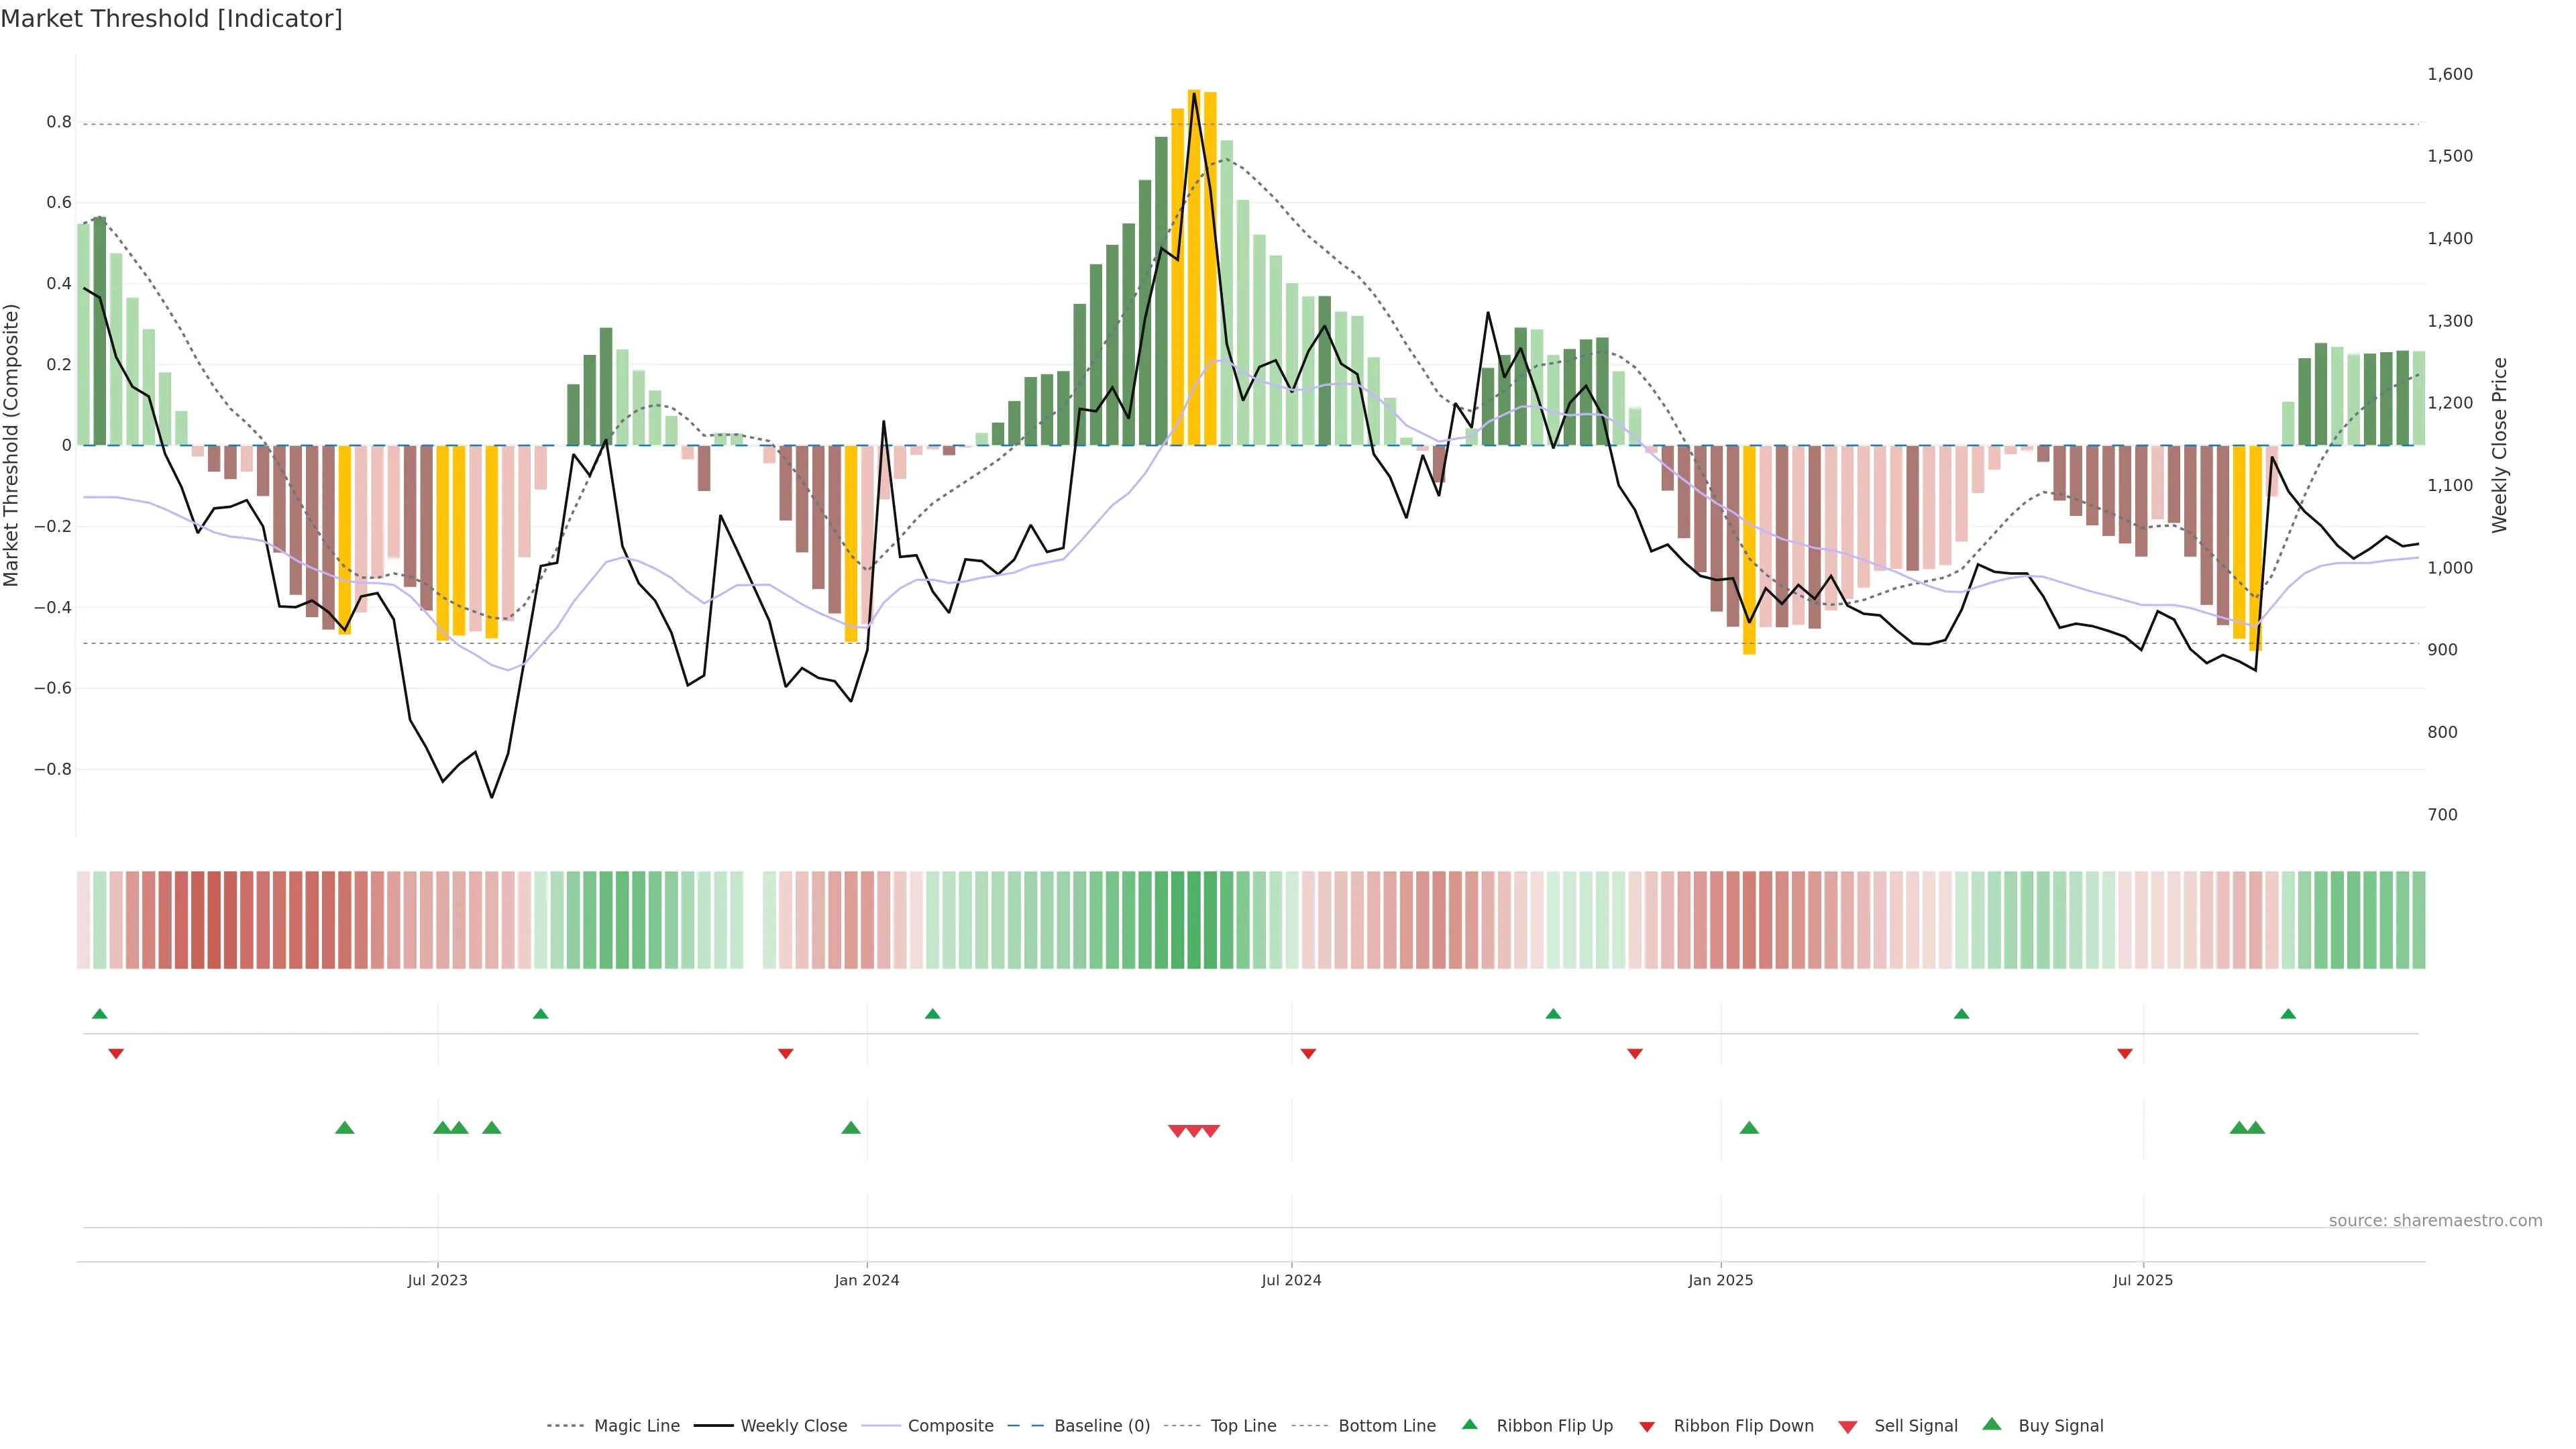Image resolution: width=2576 pixels, height=1449 pixels.
Task: Click the Weekly Close Price axis title
Action: coord(2499,445)
